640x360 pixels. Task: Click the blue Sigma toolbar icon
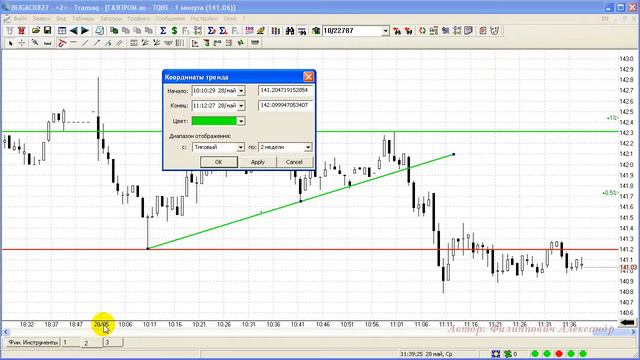pos(163,31)
